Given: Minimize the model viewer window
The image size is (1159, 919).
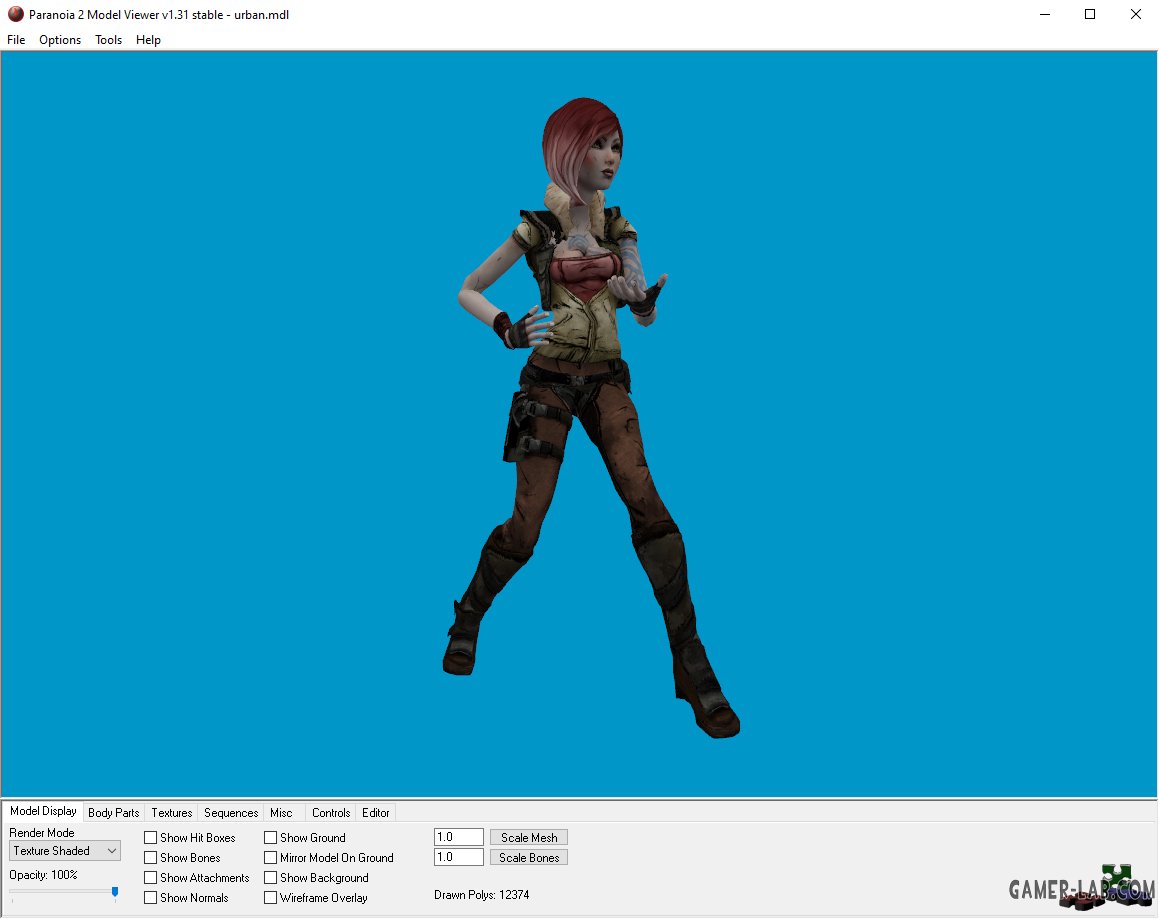Looking at the screenshot, I should point(1044,14).
